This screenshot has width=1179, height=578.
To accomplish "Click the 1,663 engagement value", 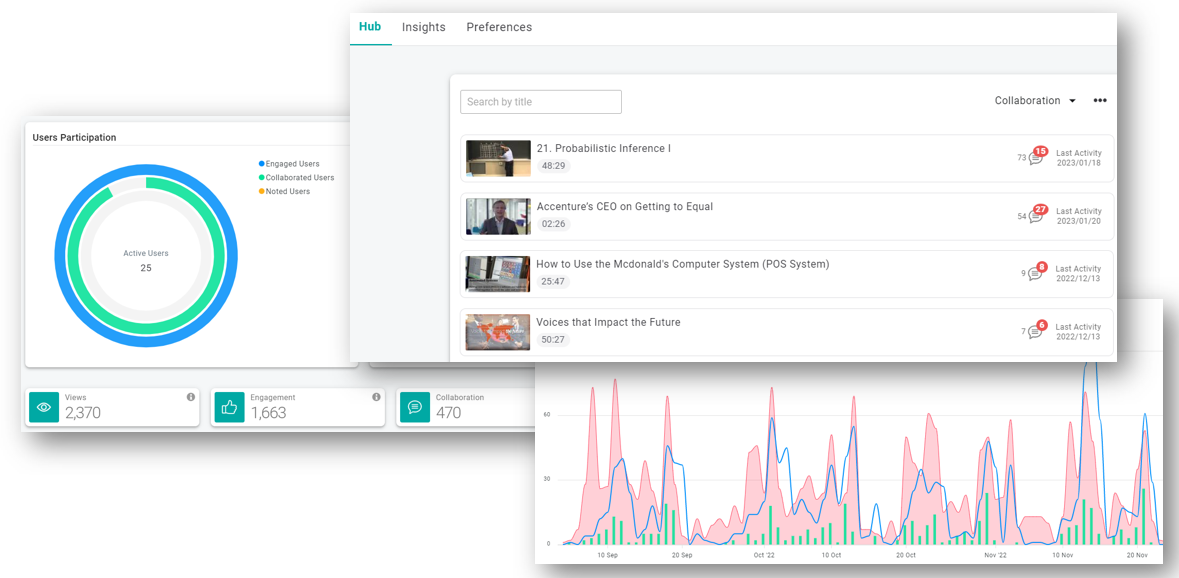I will 268,413.
